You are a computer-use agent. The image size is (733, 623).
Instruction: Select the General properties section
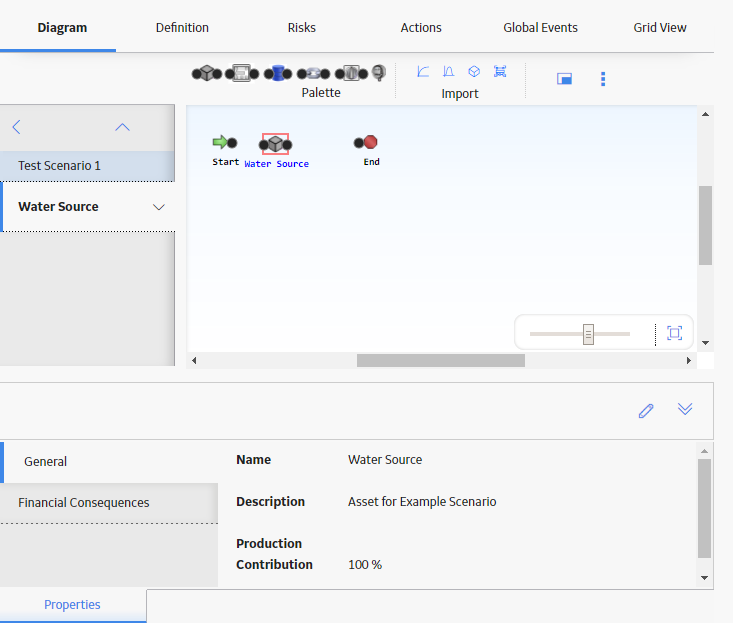[109, 462]
